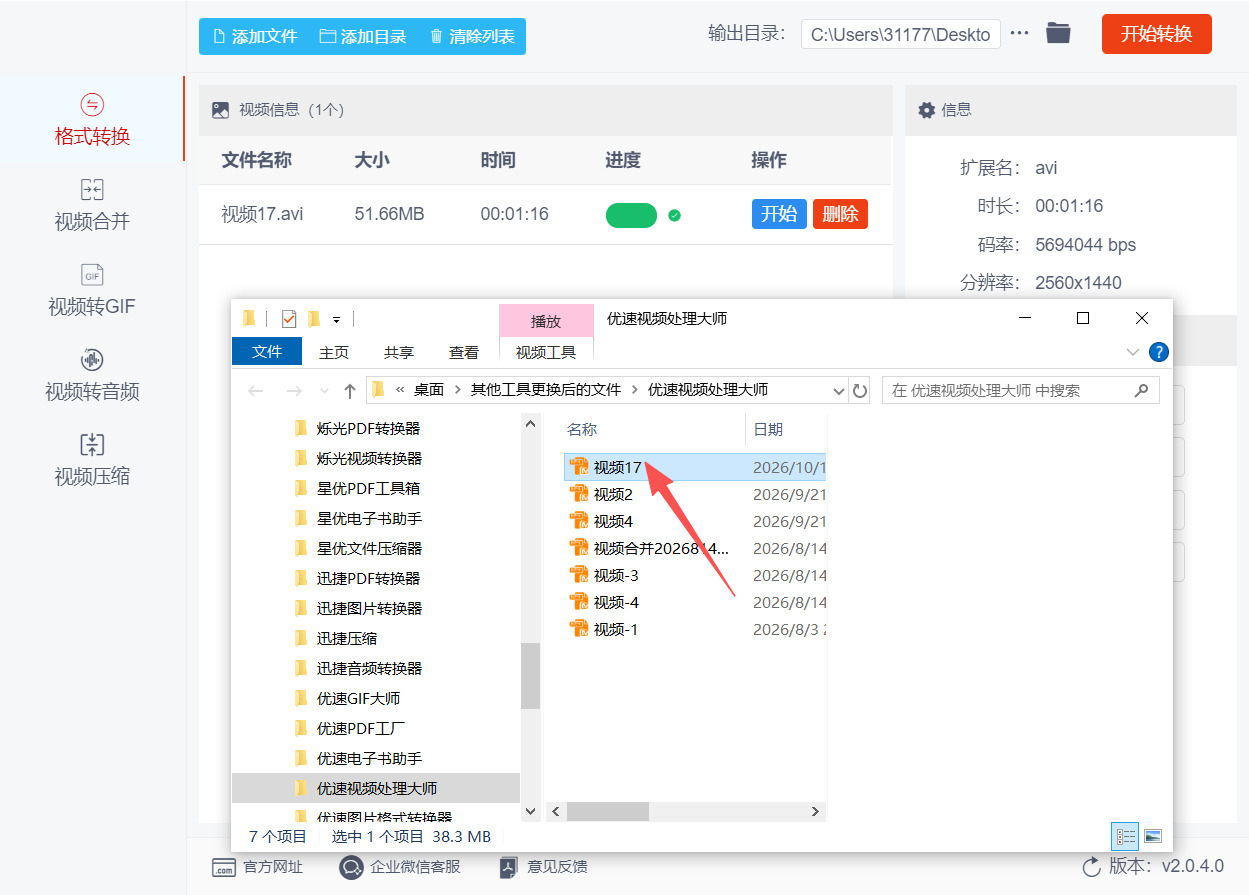Image resolution: width=1249 pixels, height=895 pixels.
Task: Click the 清除列表 clear list button
Action: pos(471,36)
